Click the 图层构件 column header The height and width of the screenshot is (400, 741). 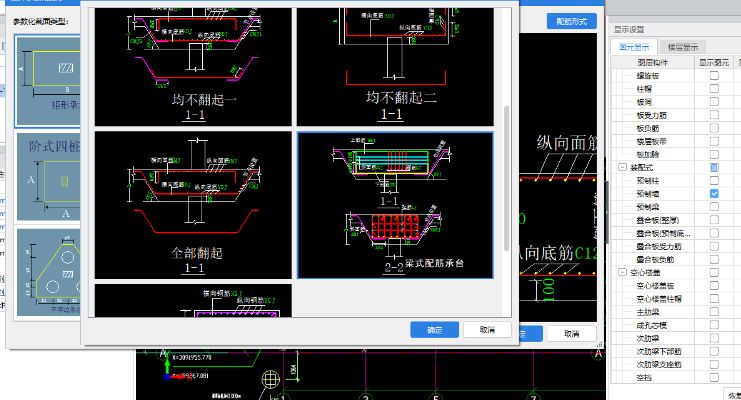[x=653, y=62]
